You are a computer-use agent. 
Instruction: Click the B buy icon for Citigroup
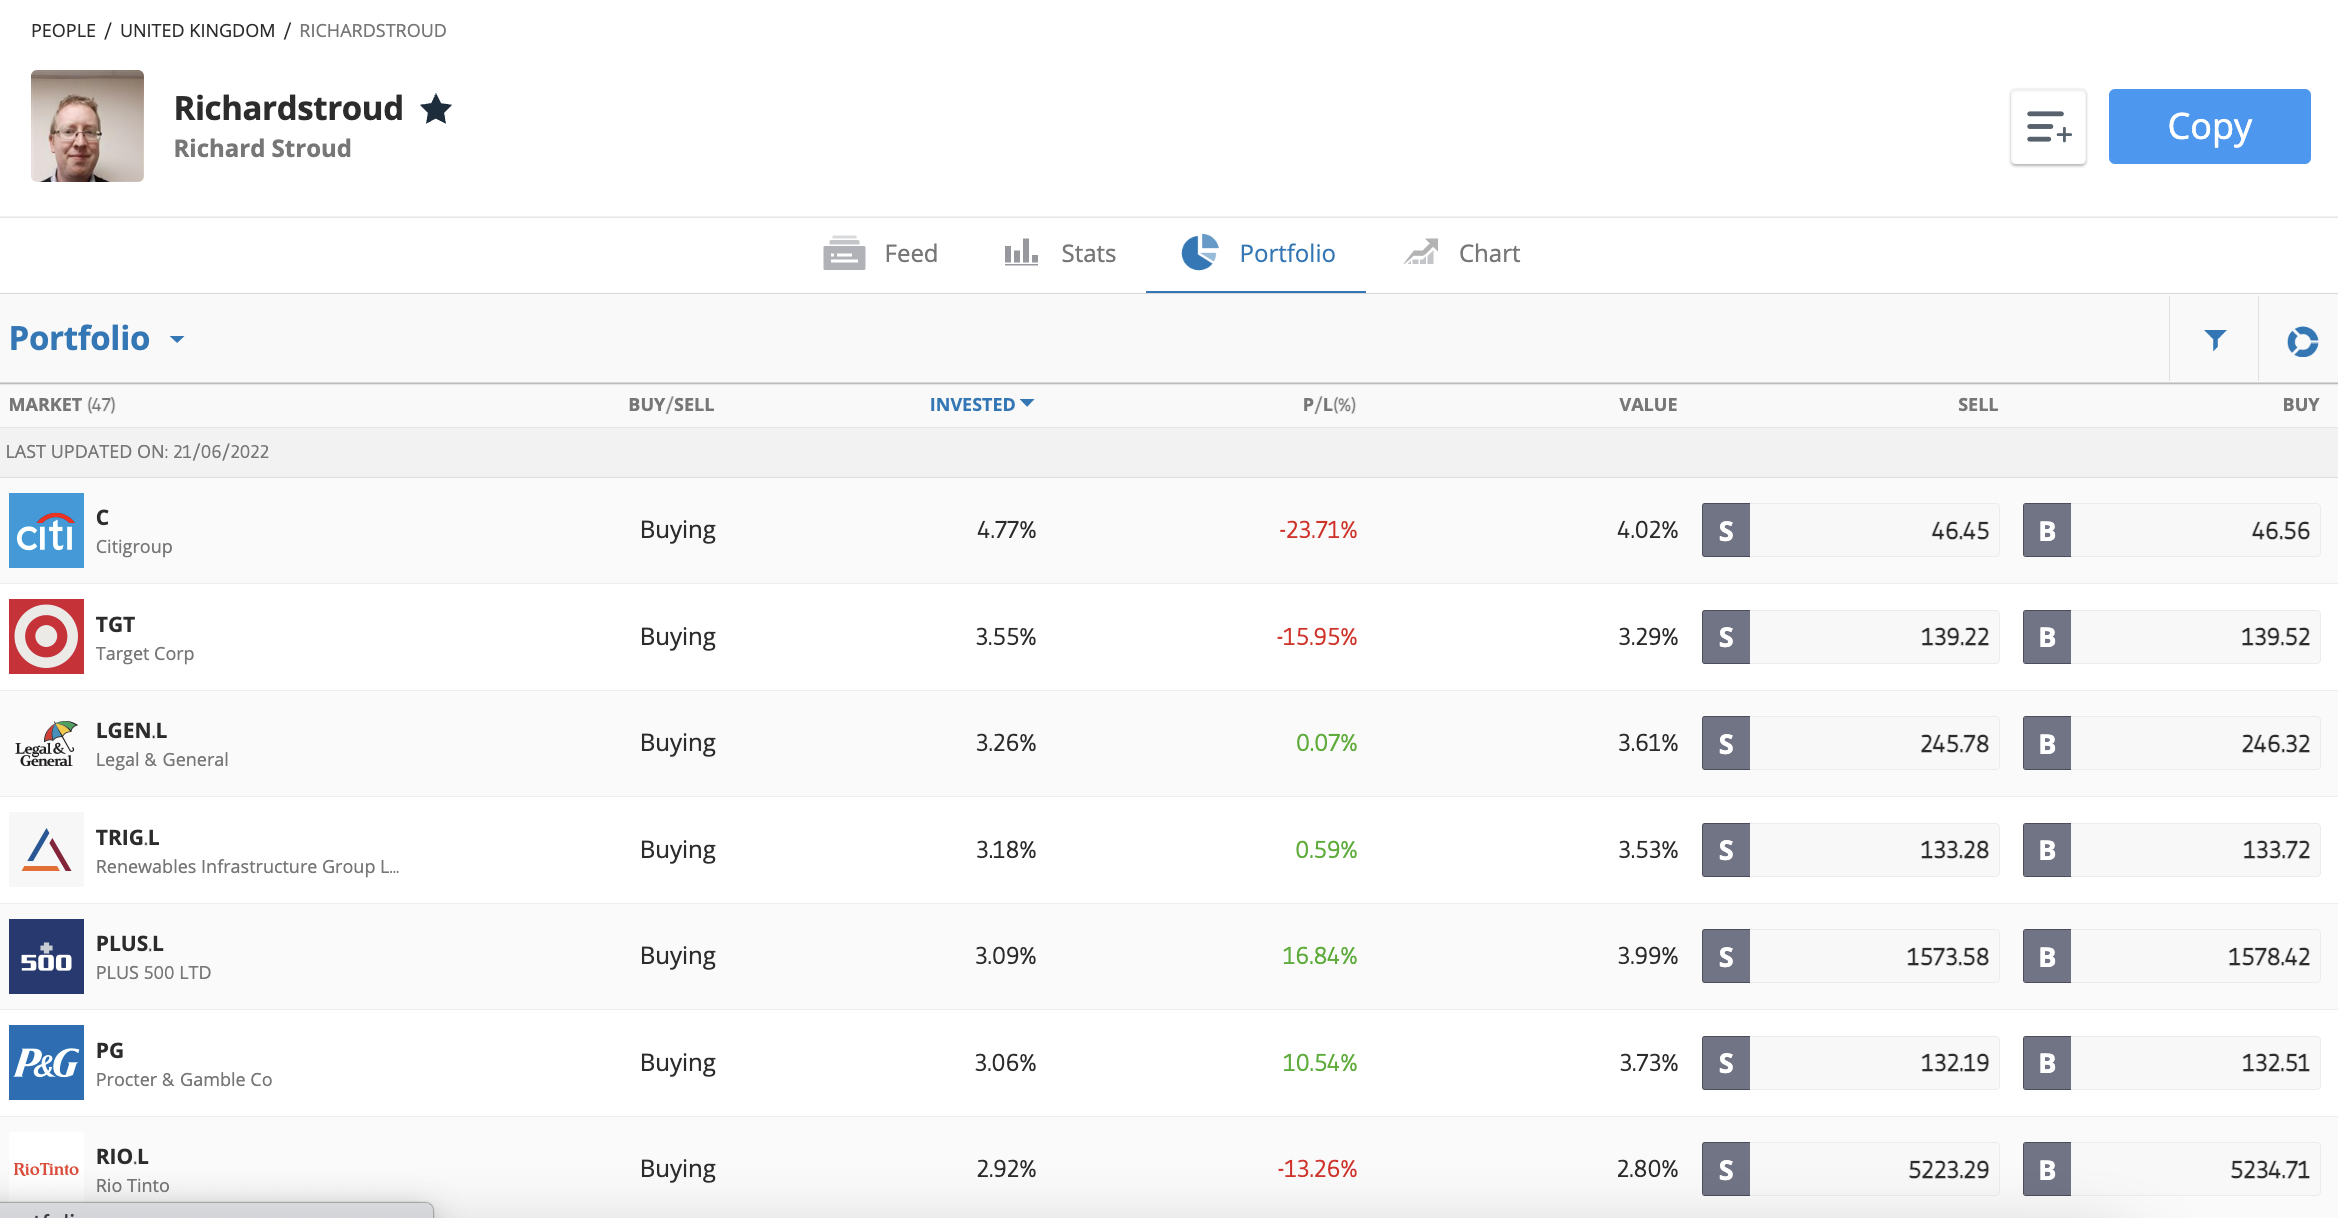(x=2047, y=530)
